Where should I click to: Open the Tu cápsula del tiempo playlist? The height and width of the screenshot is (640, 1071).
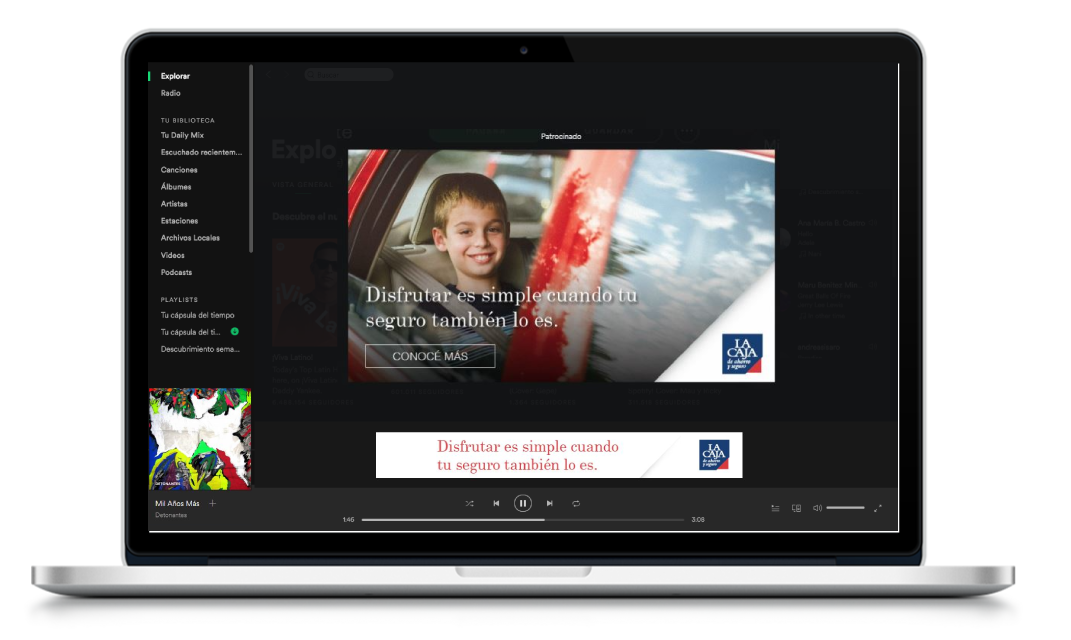click(197, 315)
